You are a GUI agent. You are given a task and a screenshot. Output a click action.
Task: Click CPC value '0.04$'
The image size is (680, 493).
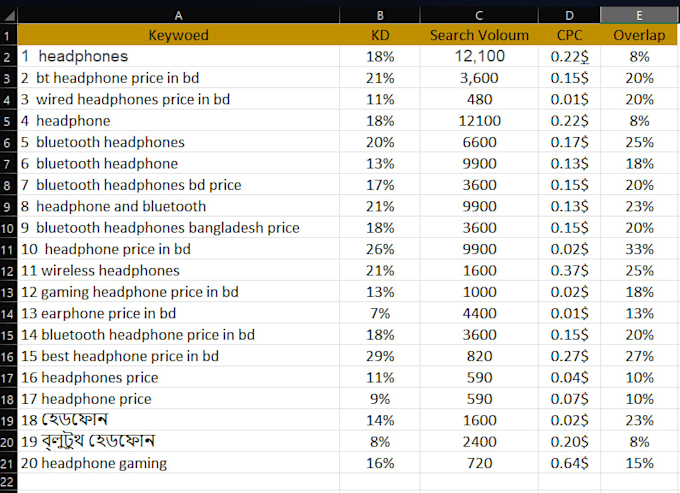pos(569,377)
